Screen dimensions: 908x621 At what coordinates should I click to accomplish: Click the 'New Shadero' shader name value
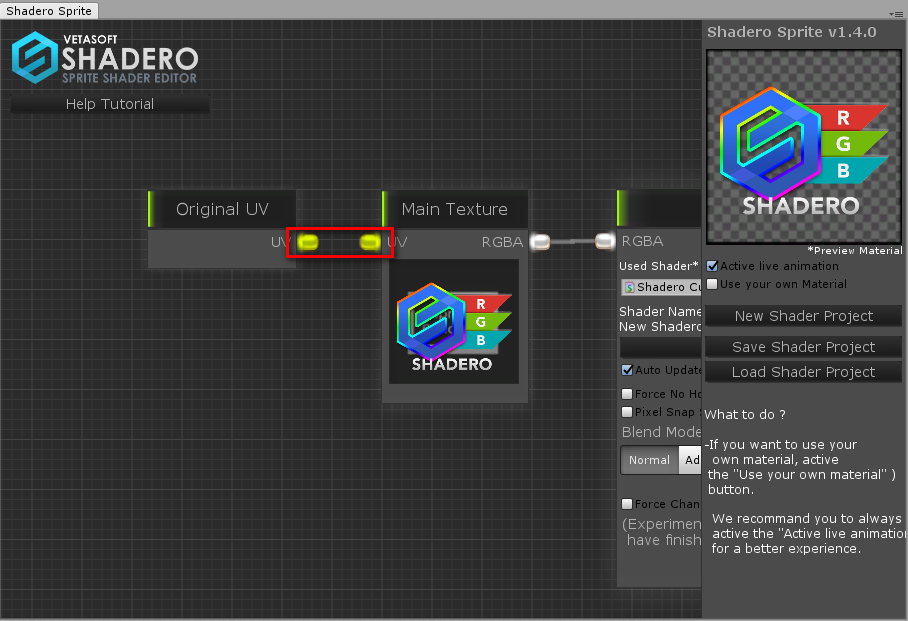(x=660, y=327)
